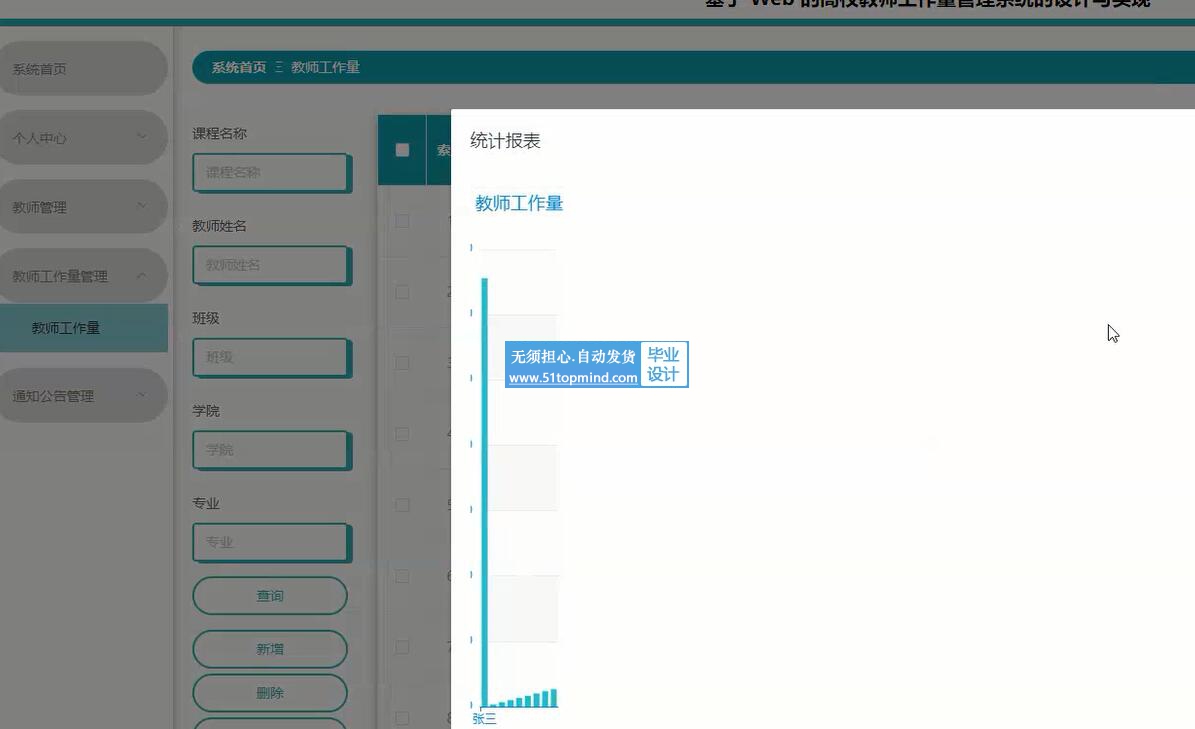Open the 通知公告管理 sidebar menu
The height and width of the screenshot is (729, 1195).
[82, 396]
